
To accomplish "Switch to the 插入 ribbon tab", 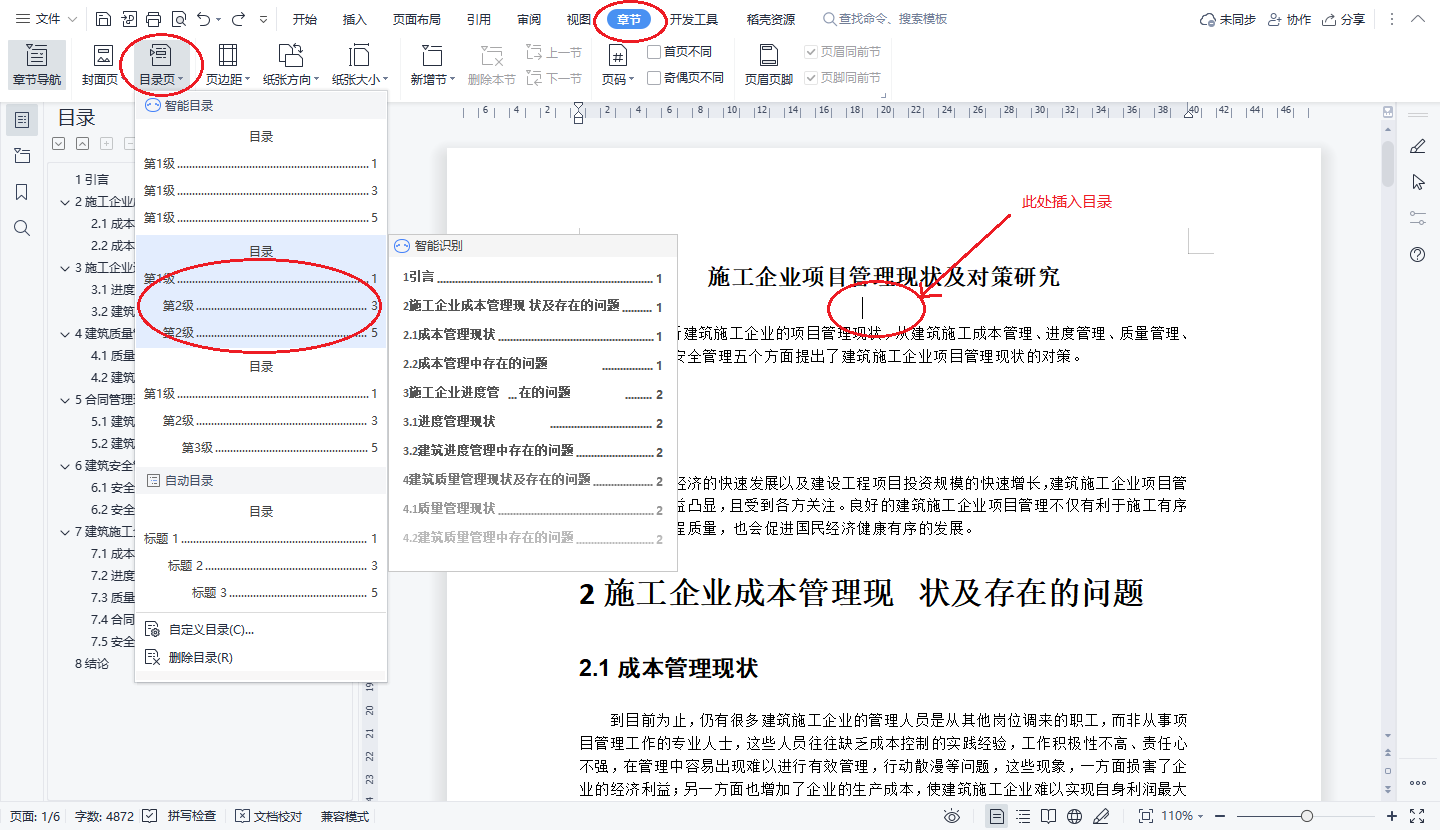I will (x=353, y=18).
